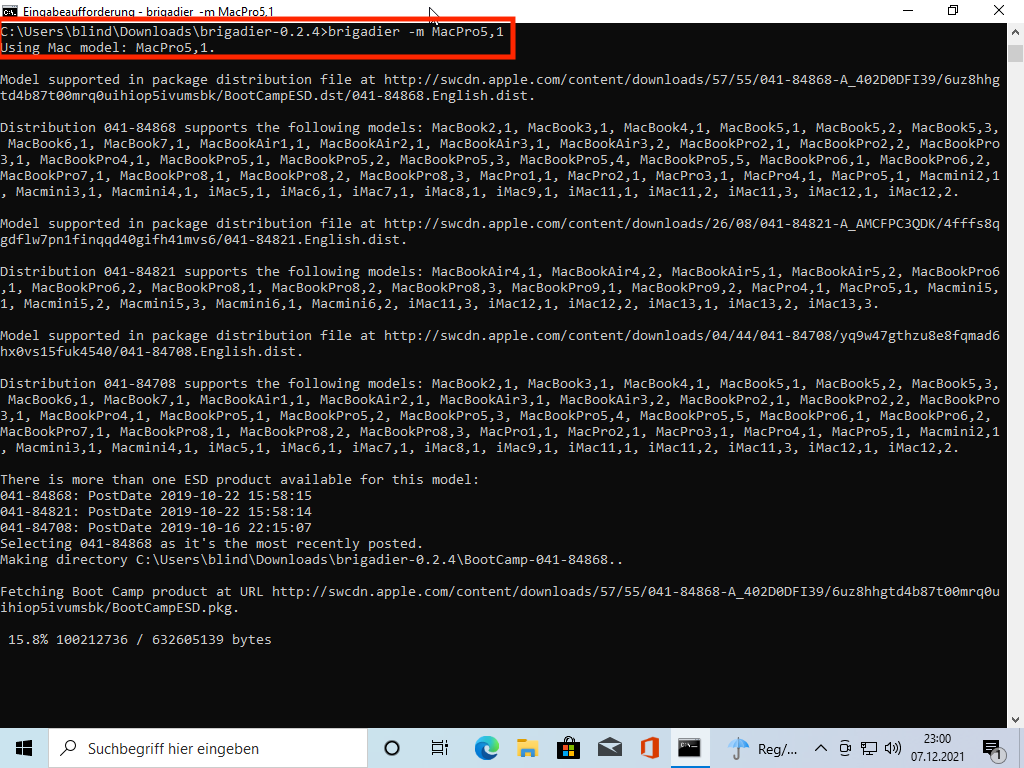The width and height of the screenshot is (1024, 768).
Task: Click 'Distribution 041-84821 supports the following models'
Action: click(212, 272)
